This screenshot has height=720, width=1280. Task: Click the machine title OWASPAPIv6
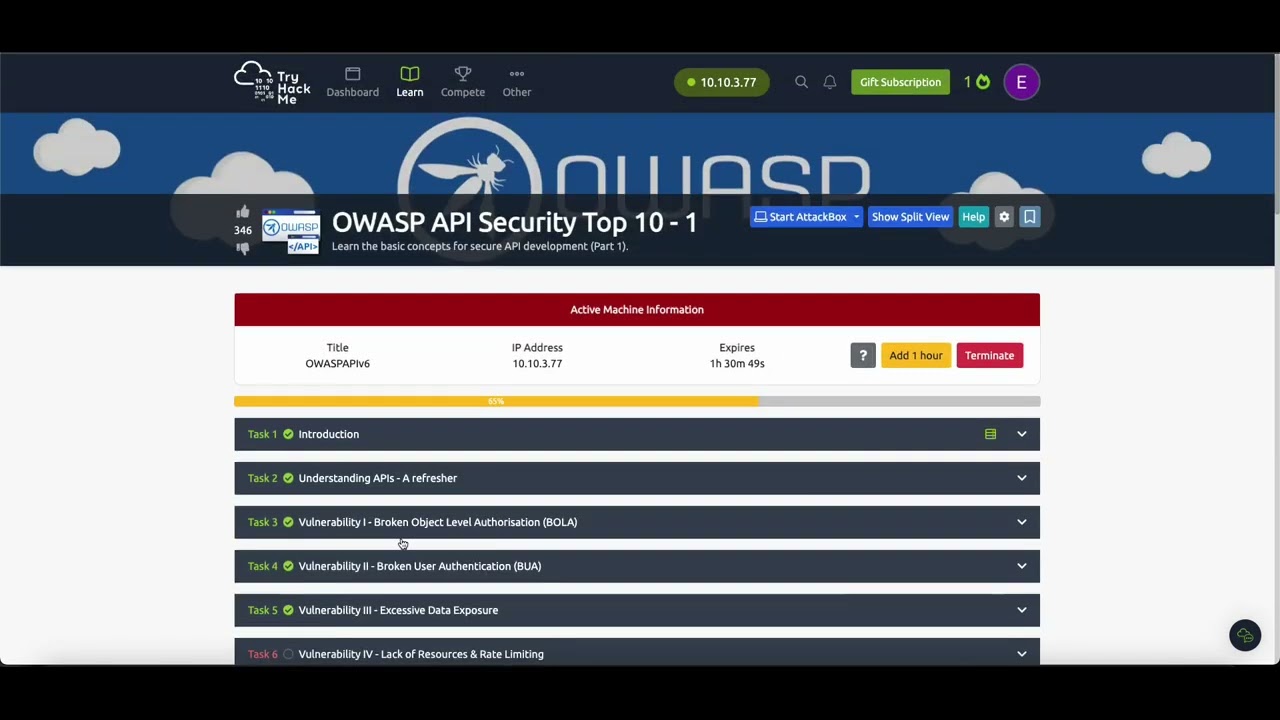337,364
